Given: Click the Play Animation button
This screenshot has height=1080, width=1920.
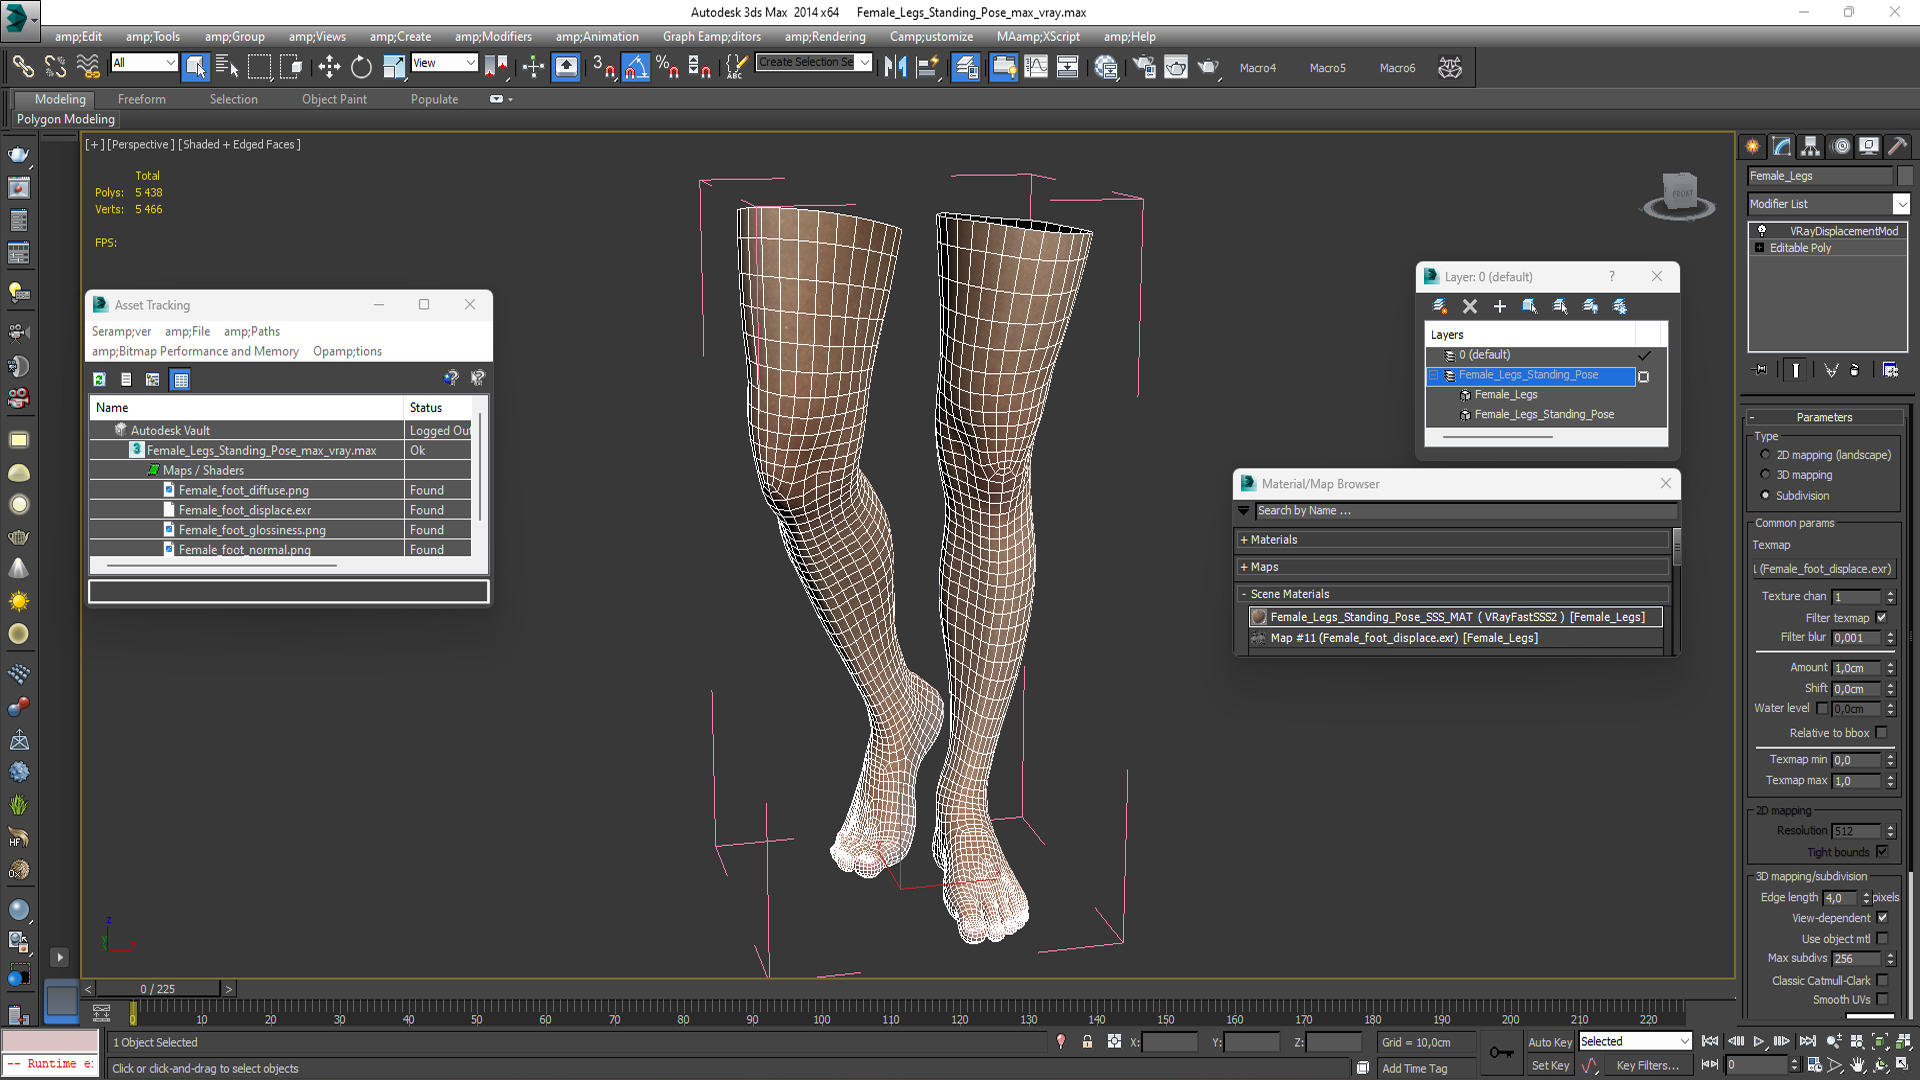Looking at the screenshot, I should coord(1759,1042).
